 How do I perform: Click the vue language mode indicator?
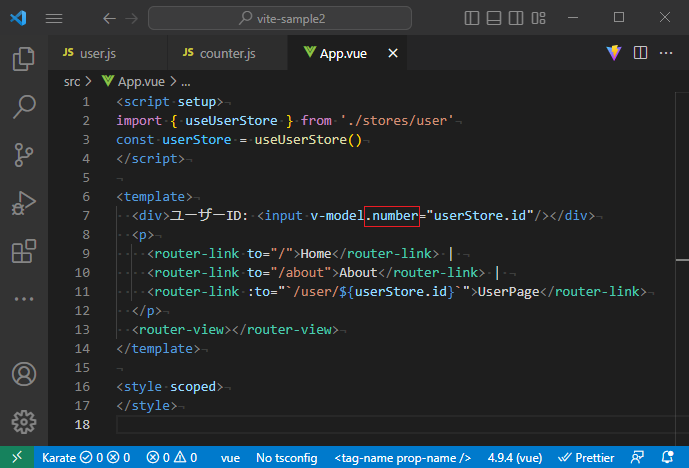tap(230, 458)
